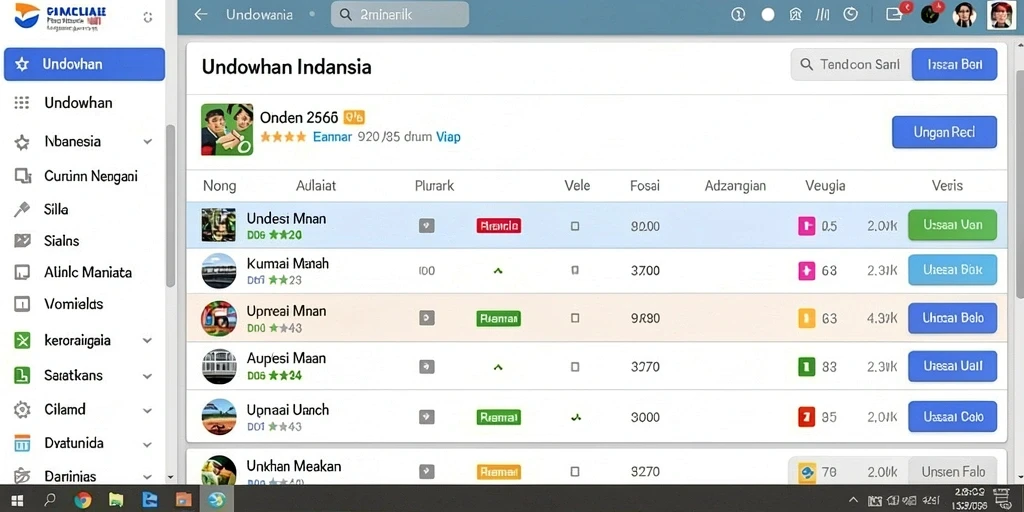Select the highlighted Undowhan sidebar item
Screen dimensions: 1024x512
pos(84,64)
